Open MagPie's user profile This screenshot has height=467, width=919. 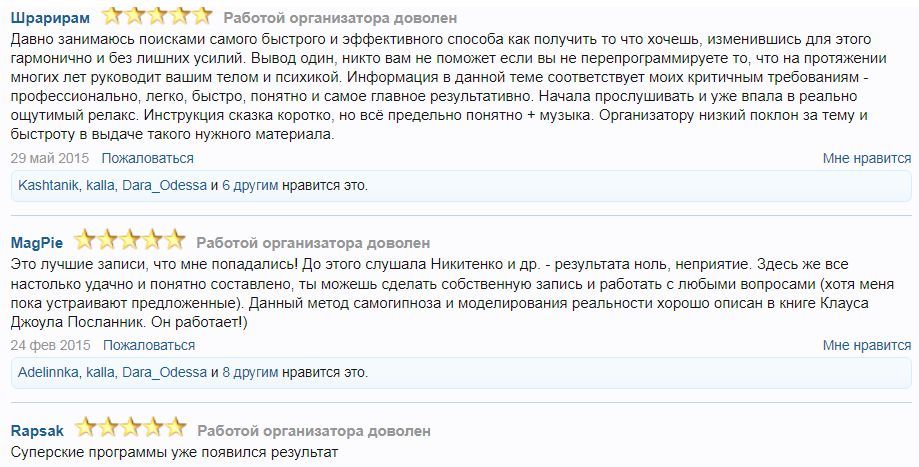pos(37,242)
